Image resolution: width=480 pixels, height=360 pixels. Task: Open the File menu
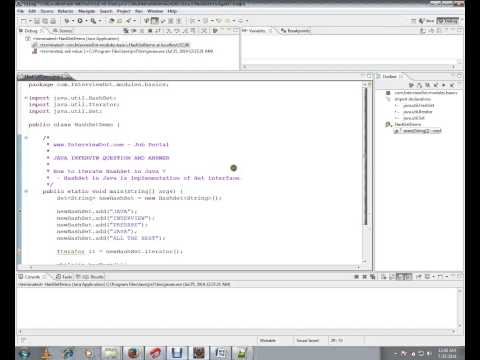tap(21, 11)
